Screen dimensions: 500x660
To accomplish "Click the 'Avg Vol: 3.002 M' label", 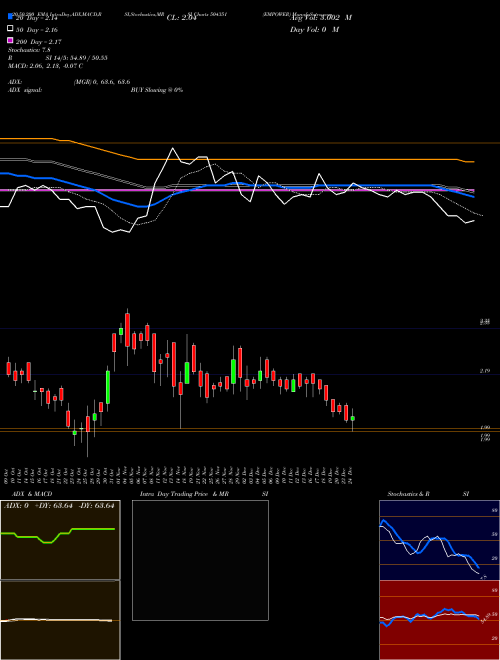I will coord(321,18).
